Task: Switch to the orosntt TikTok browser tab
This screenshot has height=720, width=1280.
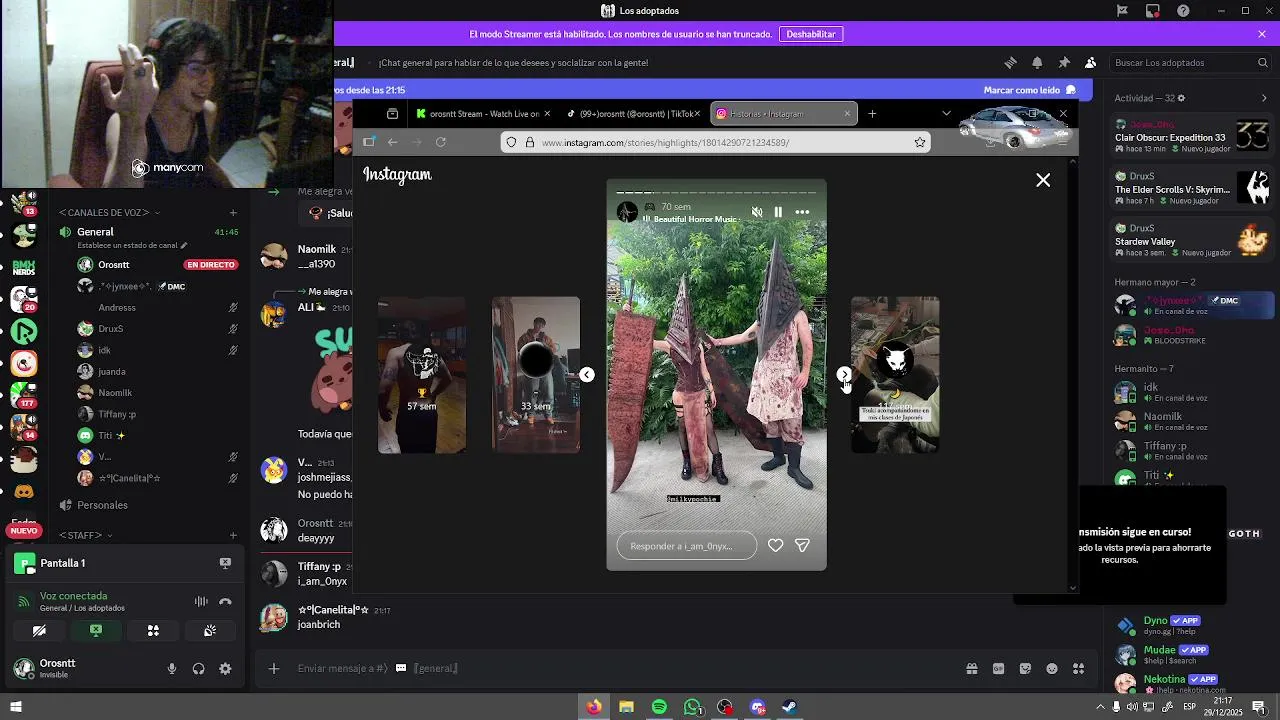Action: pos(632,114)
